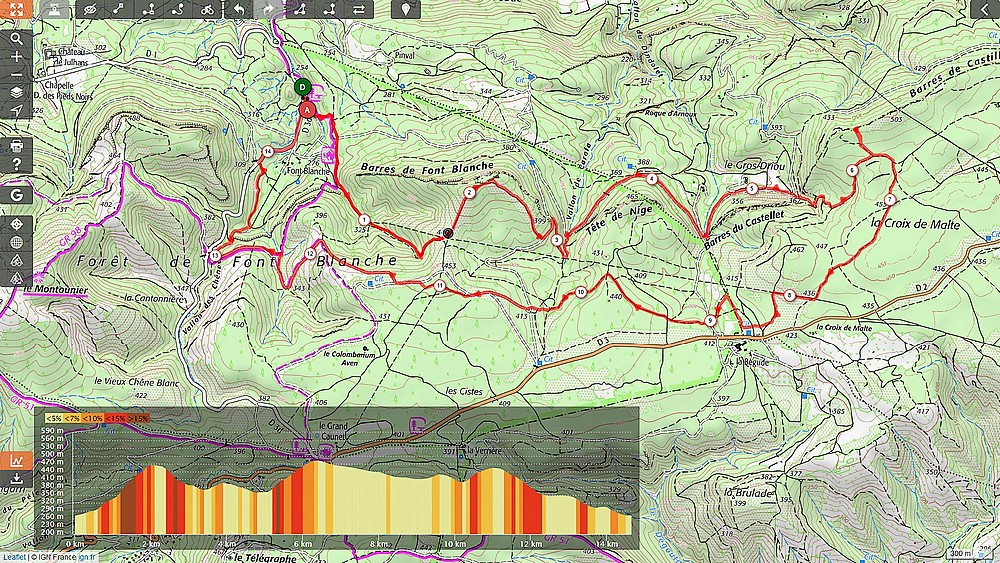The height and width of the screenshot is (563, 1000).
Task: Click waypoint marker 1 on the route
Action: (364, 220)
